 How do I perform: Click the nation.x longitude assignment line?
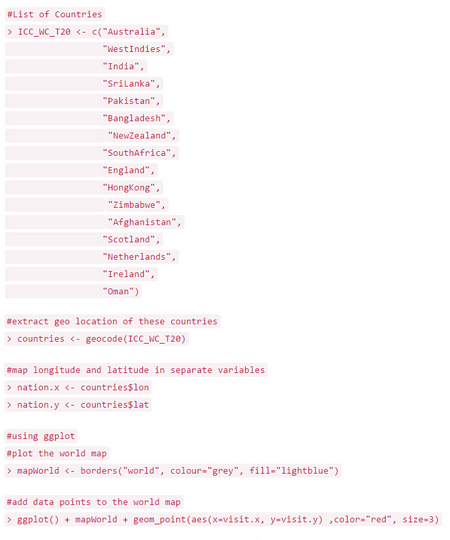pyautogui.click(x=78, y=387)
